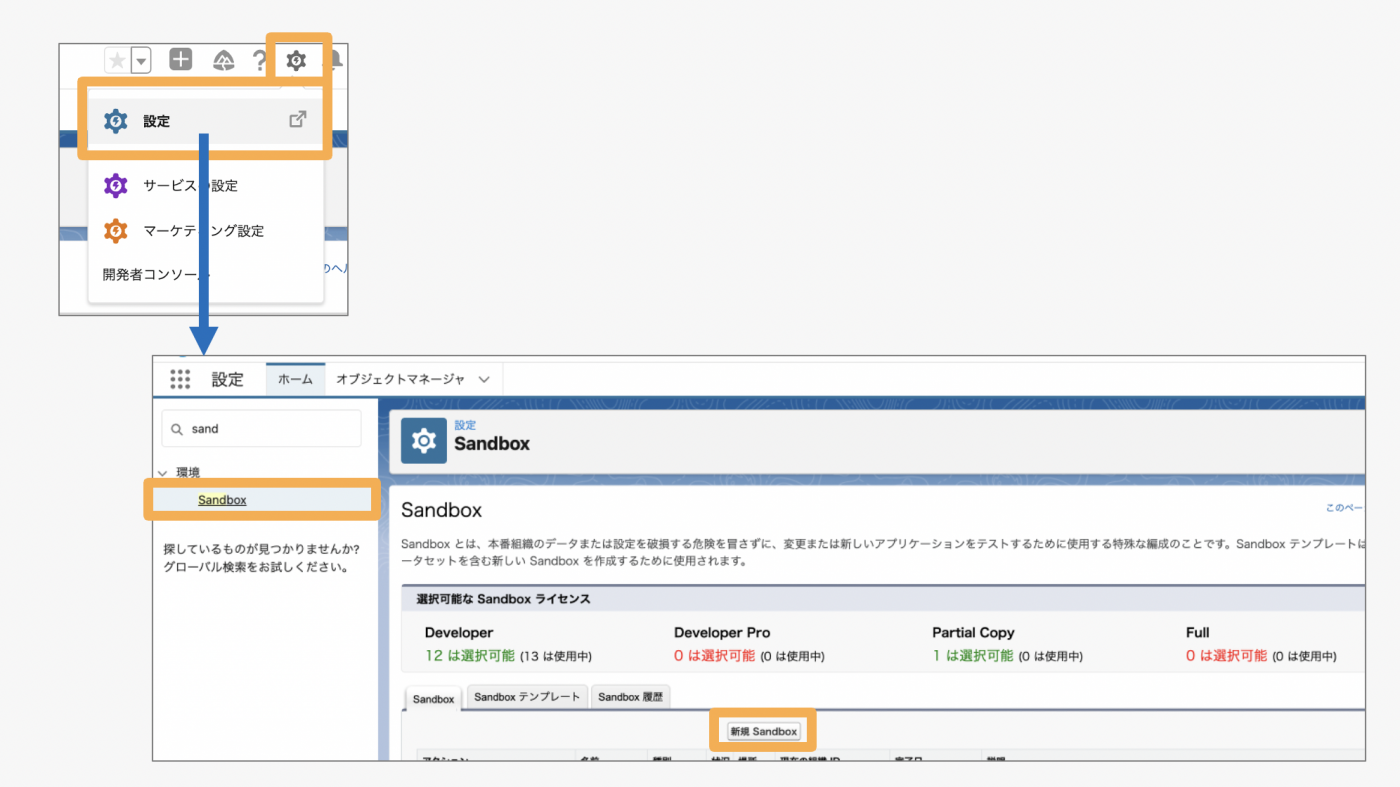Viewport: 1400px width, 787px height.
Task: Switch to the Sandbox テンプレート tab
Action: point(527,697)
